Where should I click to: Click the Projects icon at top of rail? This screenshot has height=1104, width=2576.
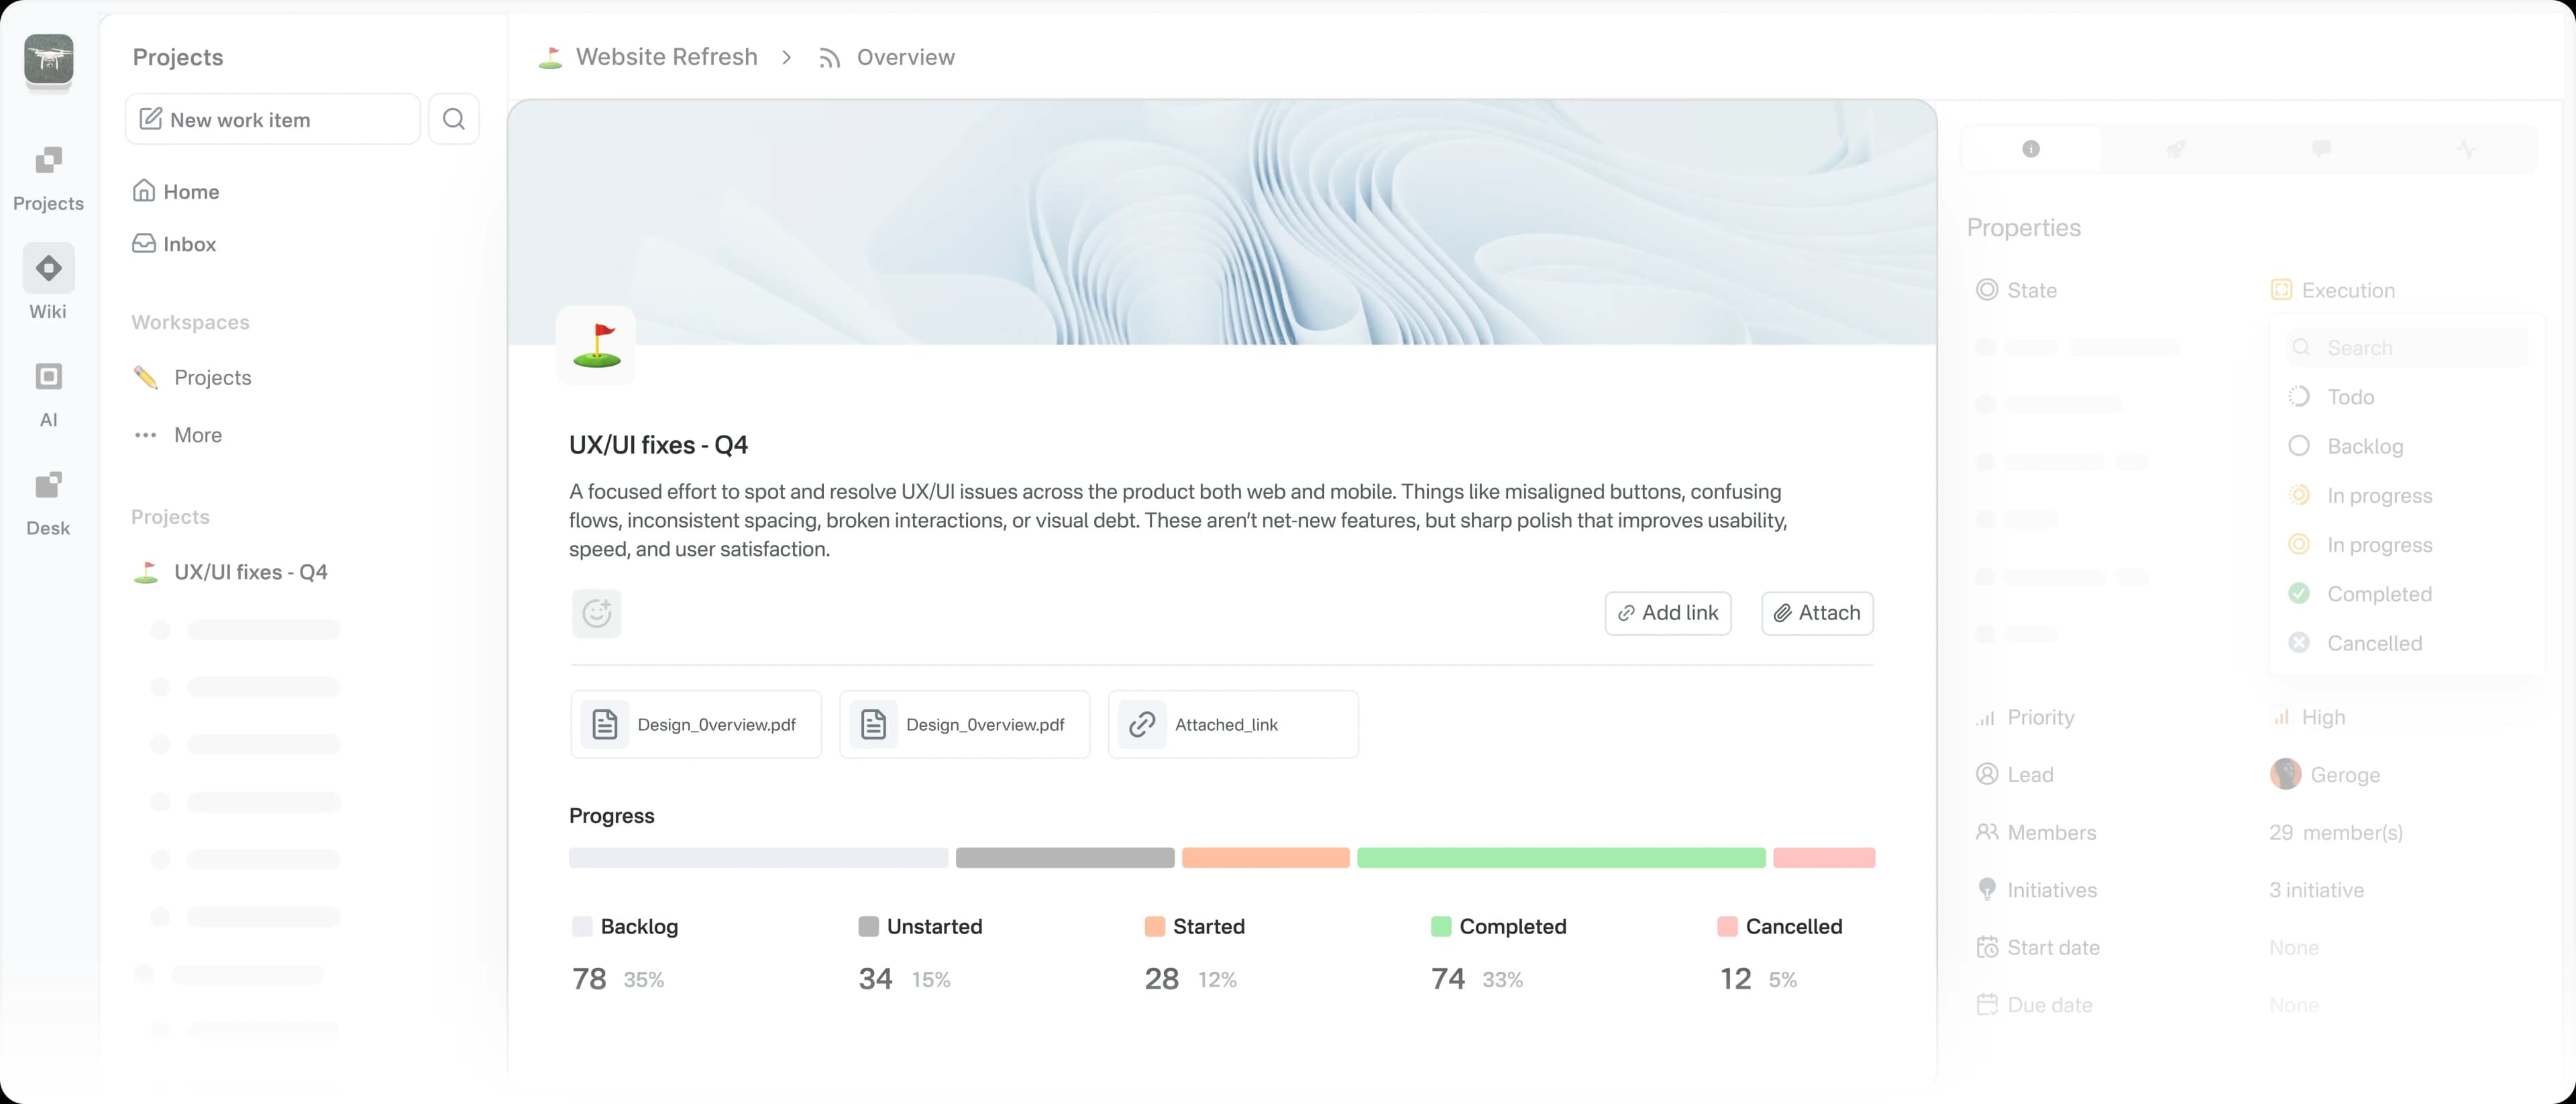[47, 176]
